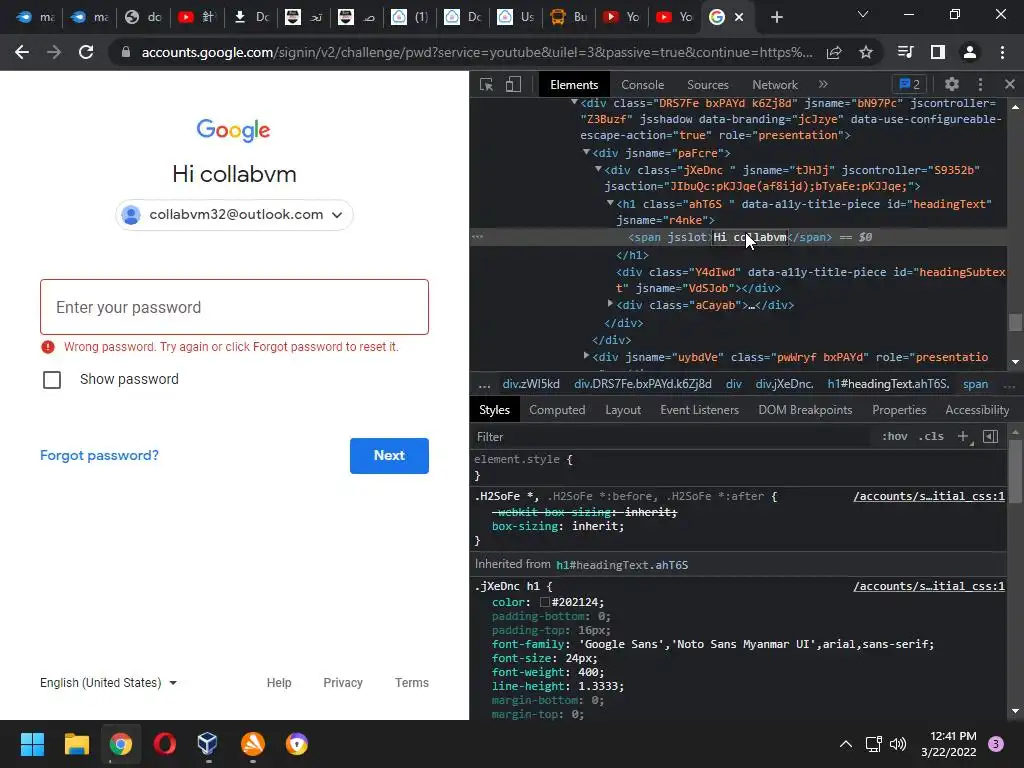Image resolution: width=1024 pixels, height=768 pixels.
Task: View site lock information icon
Action: pyautogui.click(x=126, y=52)
